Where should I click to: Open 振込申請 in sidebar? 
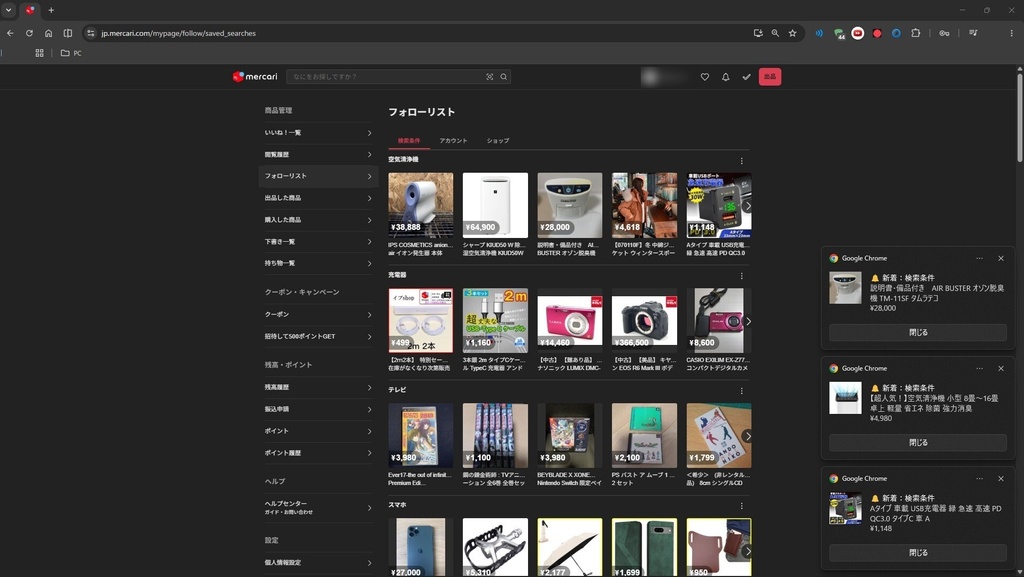pyautogui.click(x=318, y=409)
